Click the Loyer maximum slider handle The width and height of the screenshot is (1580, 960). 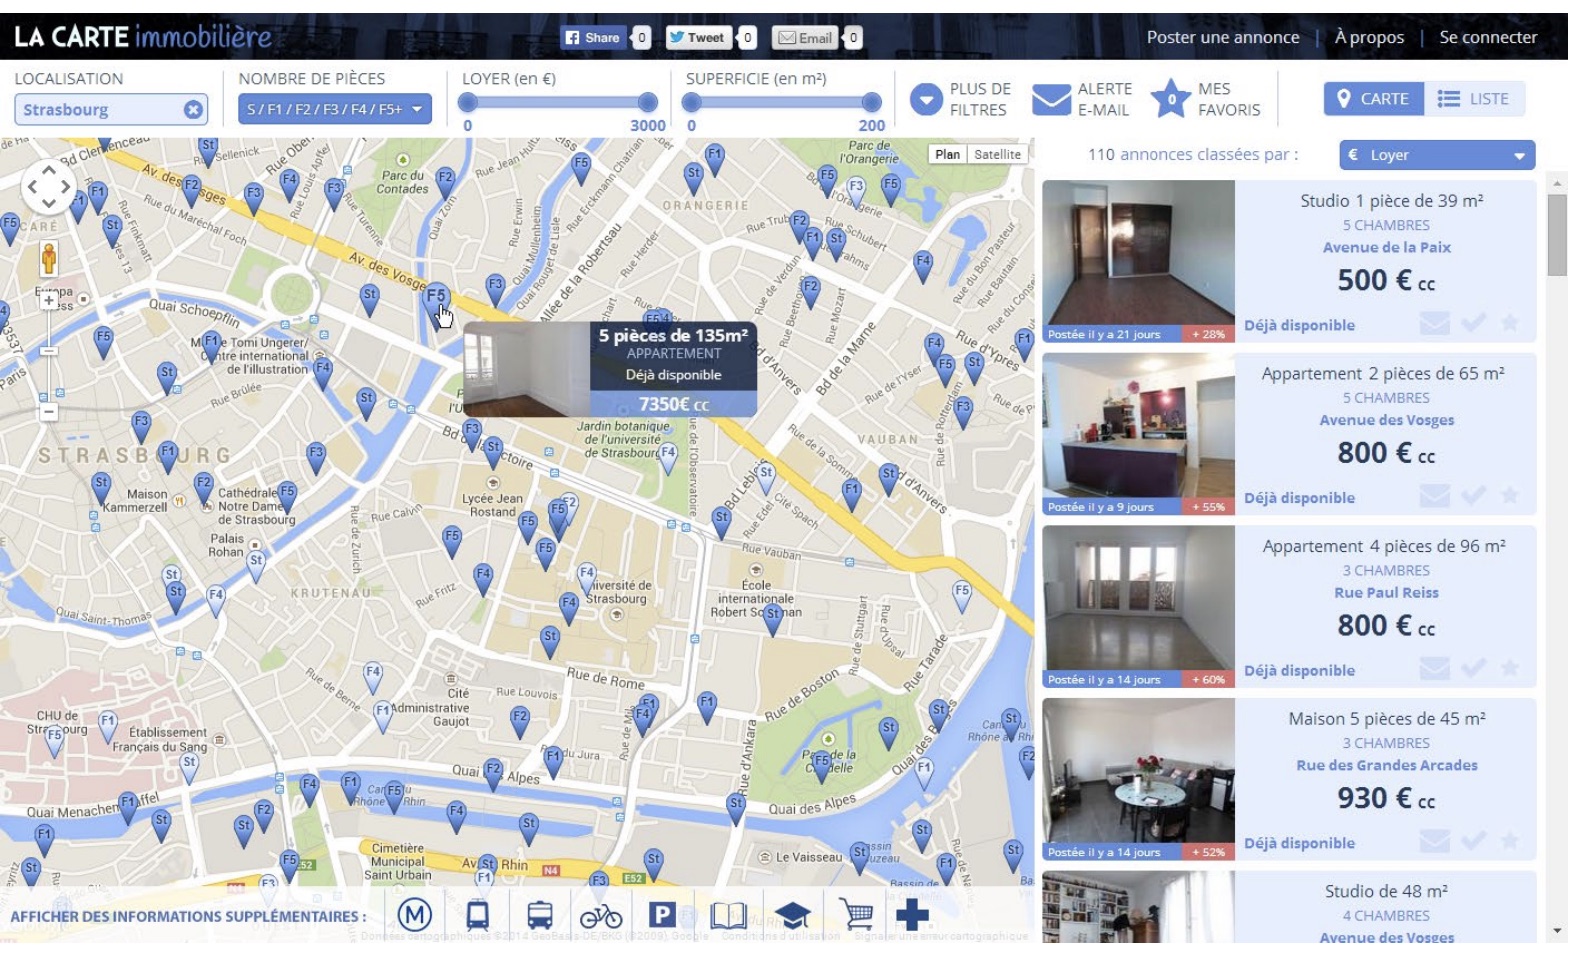click(648, 102)
